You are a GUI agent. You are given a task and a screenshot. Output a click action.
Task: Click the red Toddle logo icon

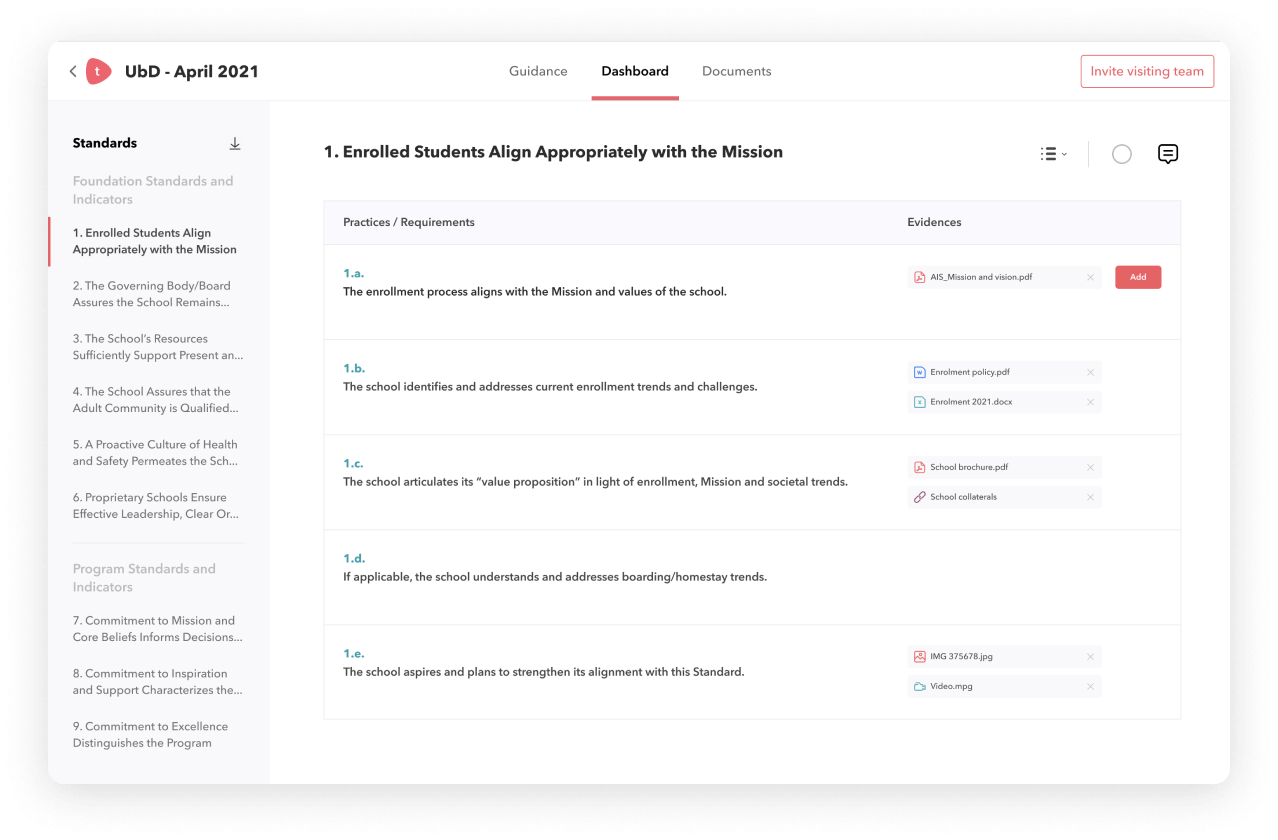pos(98,71)
